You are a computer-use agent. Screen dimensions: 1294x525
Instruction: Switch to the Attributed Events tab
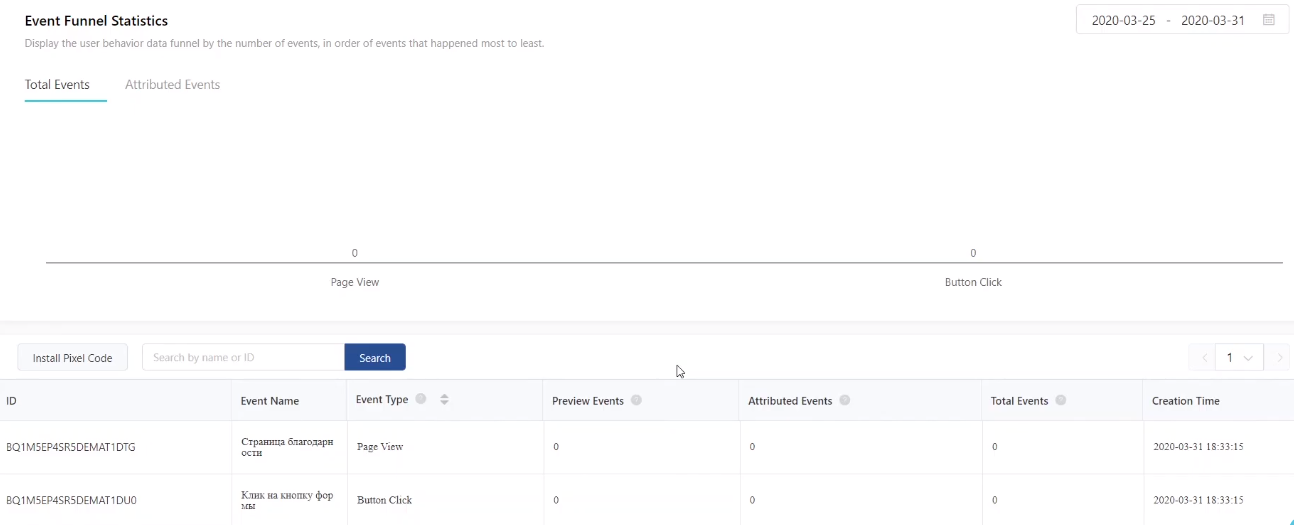[172, 85]
